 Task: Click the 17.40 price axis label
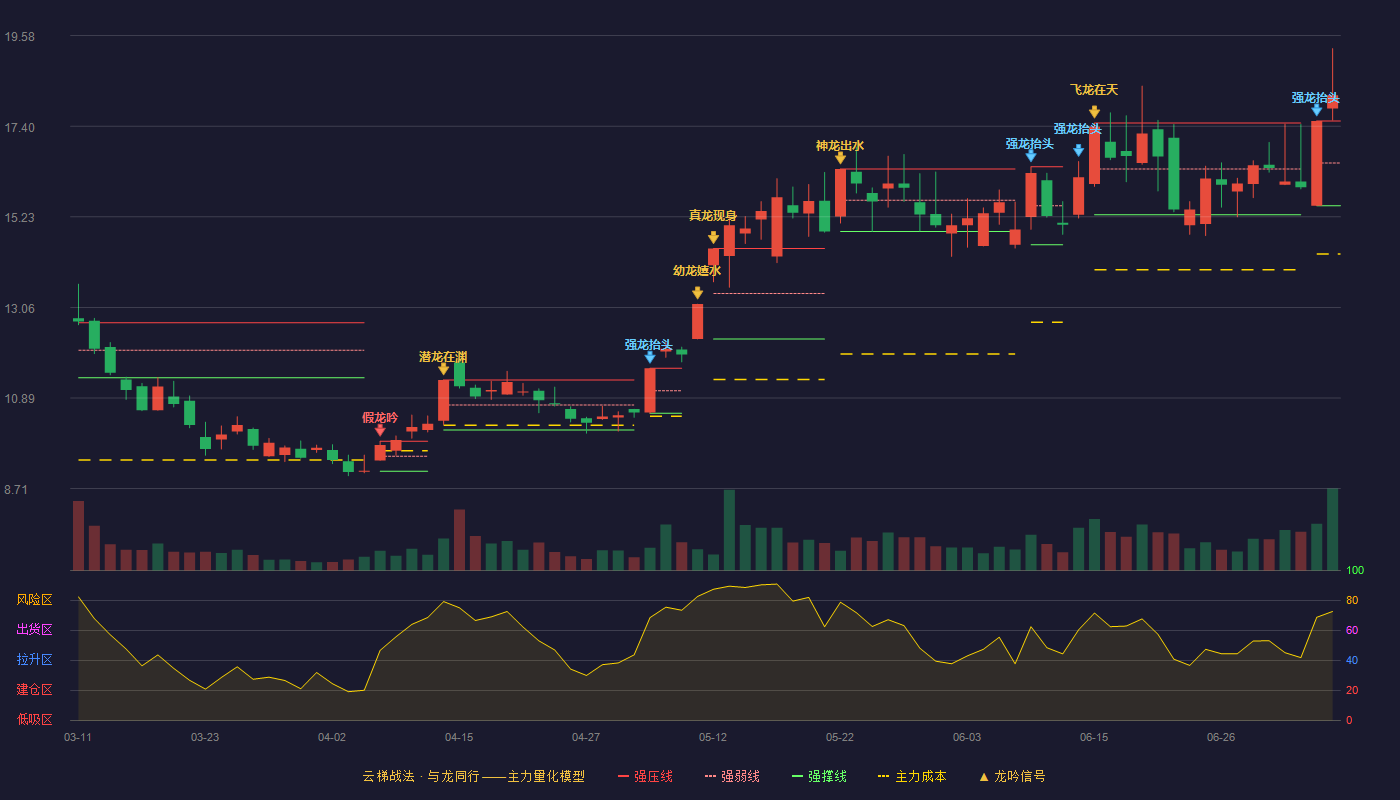[x=19, y=128]
